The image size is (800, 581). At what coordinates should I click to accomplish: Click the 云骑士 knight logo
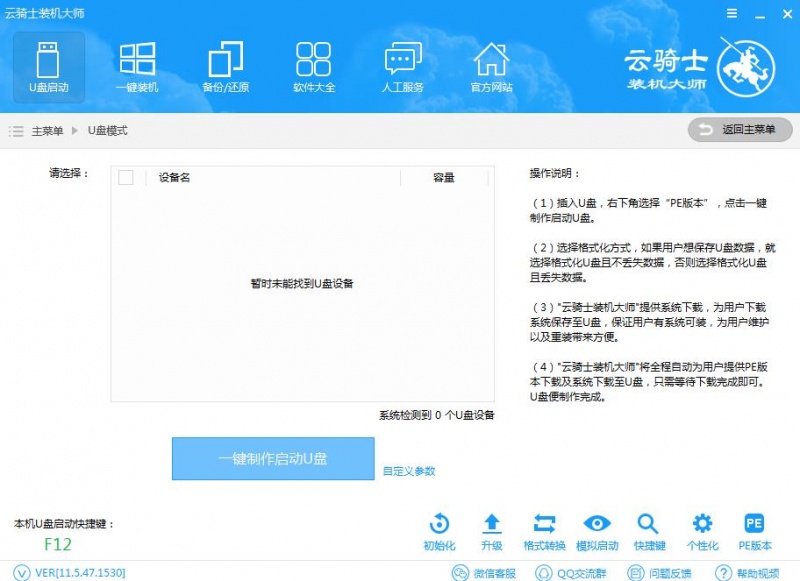[x=746, y=67]
